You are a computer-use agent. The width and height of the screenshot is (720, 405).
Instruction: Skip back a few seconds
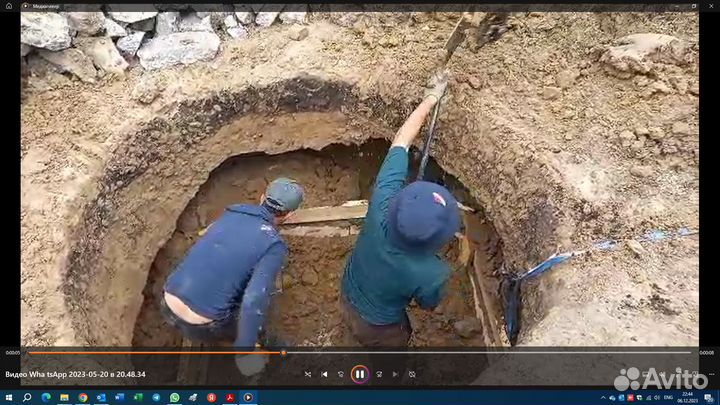pyautogui.click(x=341, y=374)
